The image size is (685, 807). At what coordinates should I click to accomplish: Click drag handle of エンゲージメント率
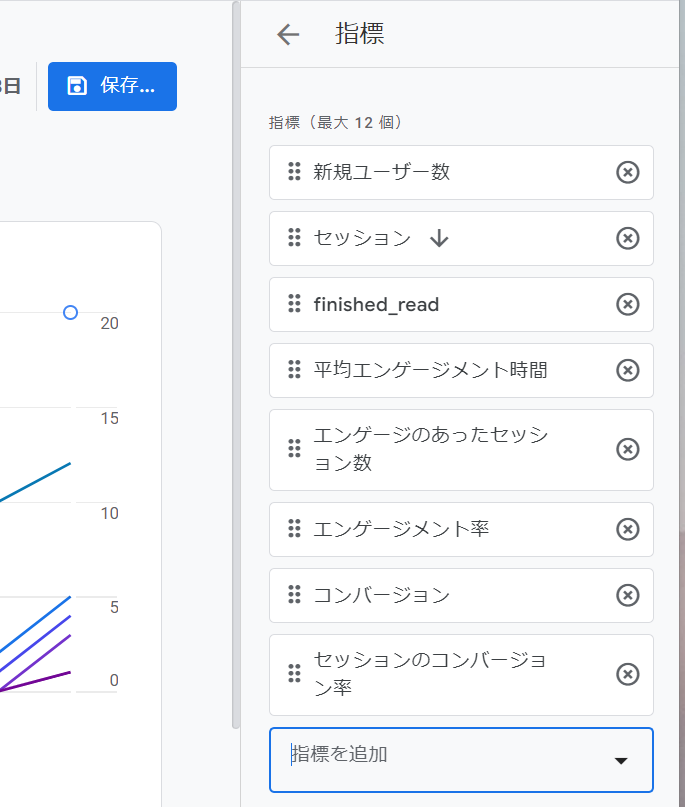pyautogui.click(x=294, y=529)
